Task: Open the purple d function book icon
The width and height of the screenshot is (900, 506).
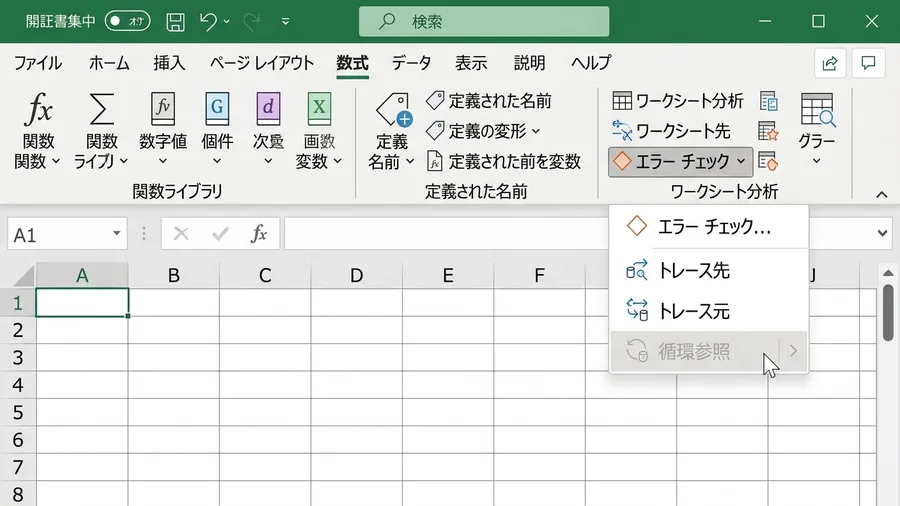Action: pos(268,108)
